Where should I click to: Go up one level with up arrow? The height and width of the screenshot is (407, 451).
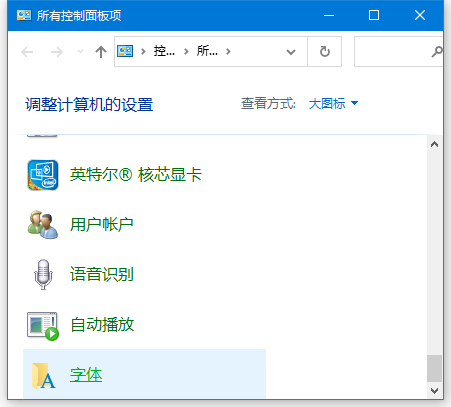[x=101, y=52]
